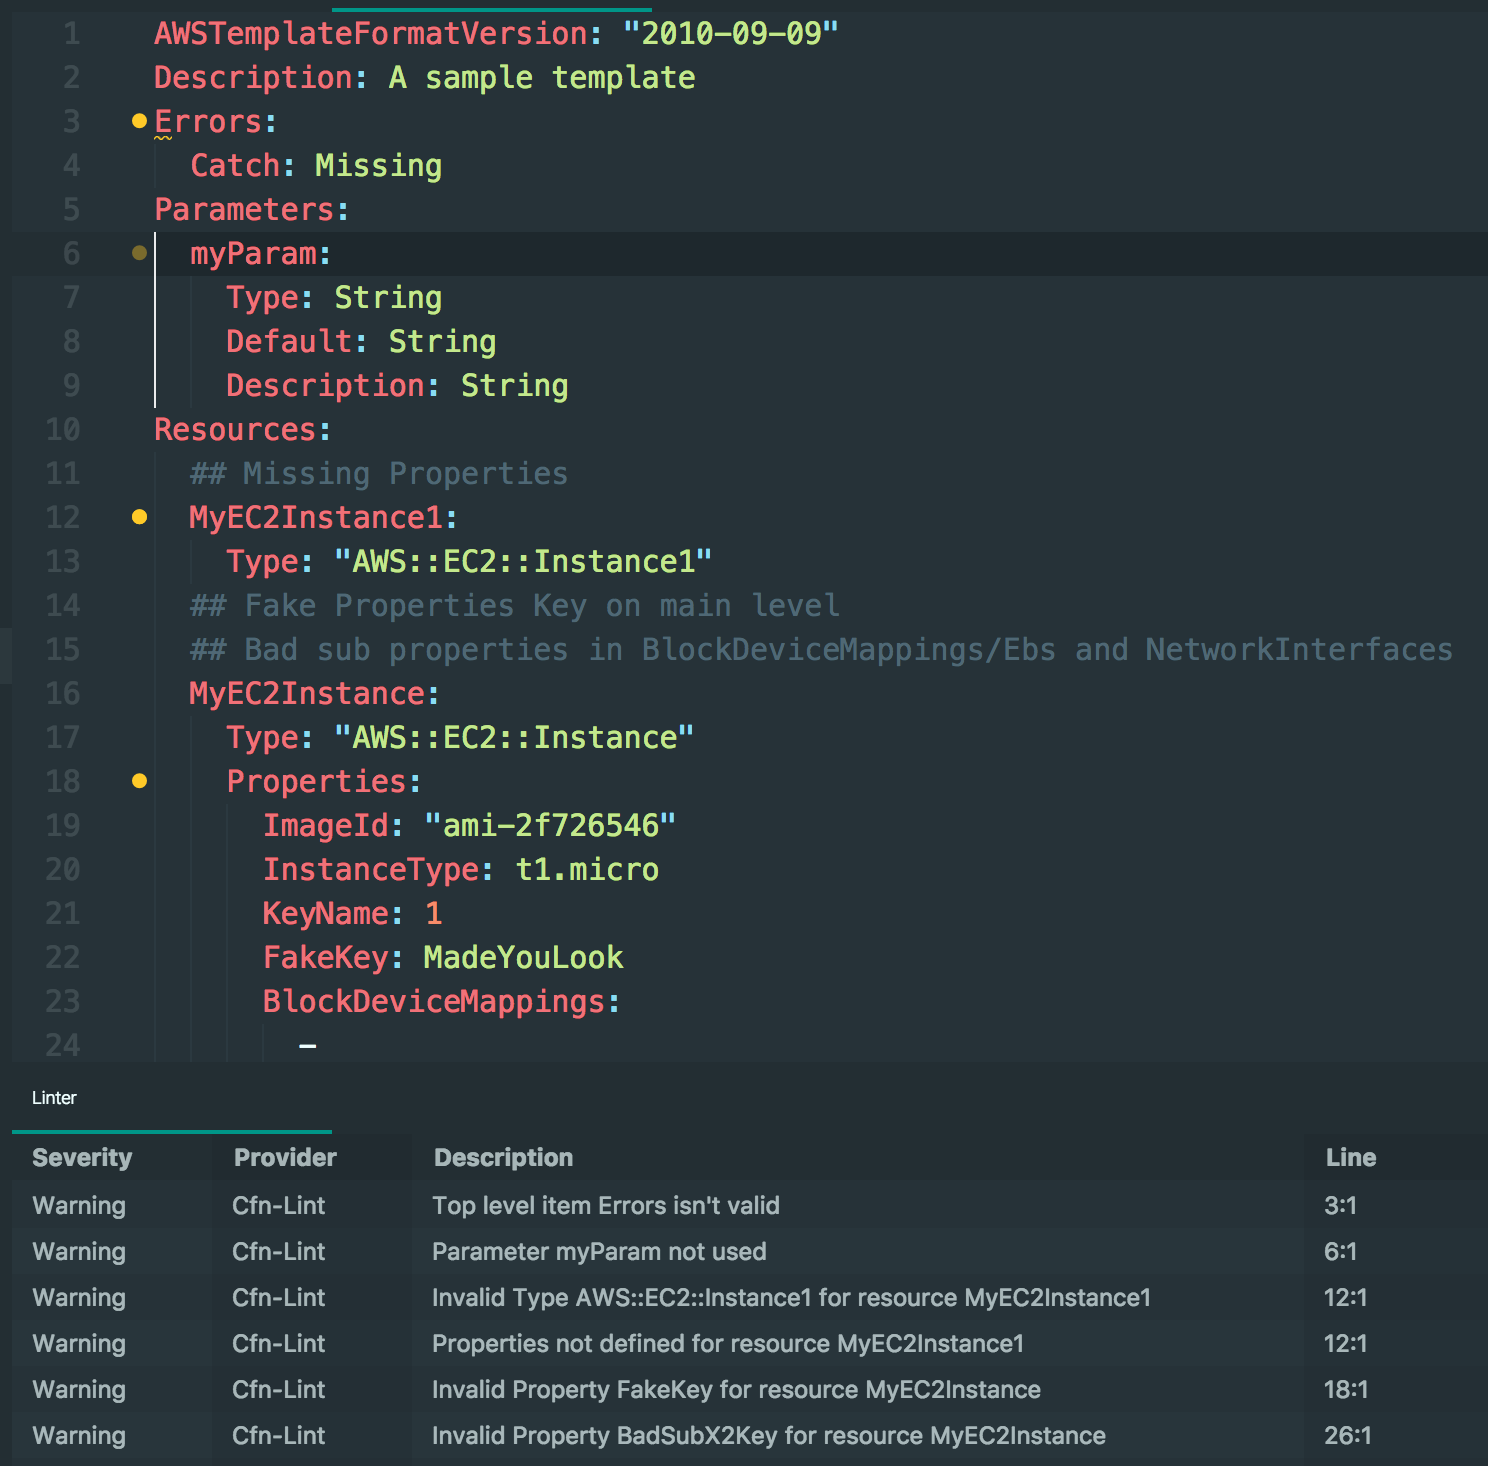Sort linter results by Provider column
The height and width of the screenshot is (1466, 1488).
285,1158
